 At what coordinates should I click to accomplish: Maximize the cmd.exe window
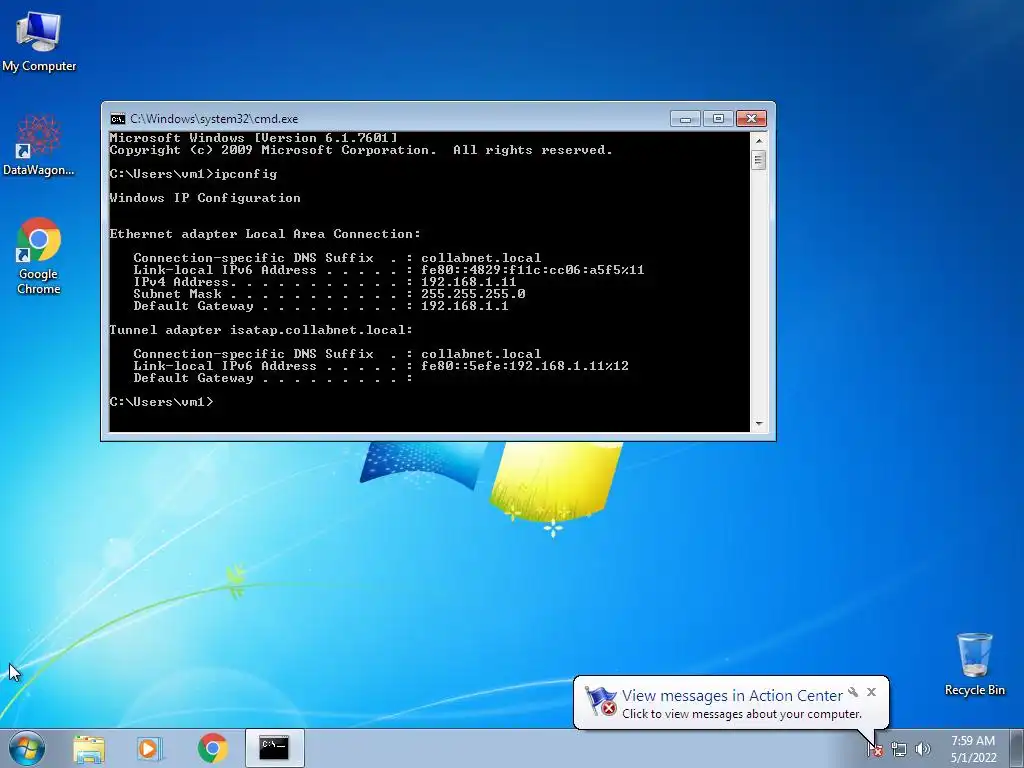[718, 119]
